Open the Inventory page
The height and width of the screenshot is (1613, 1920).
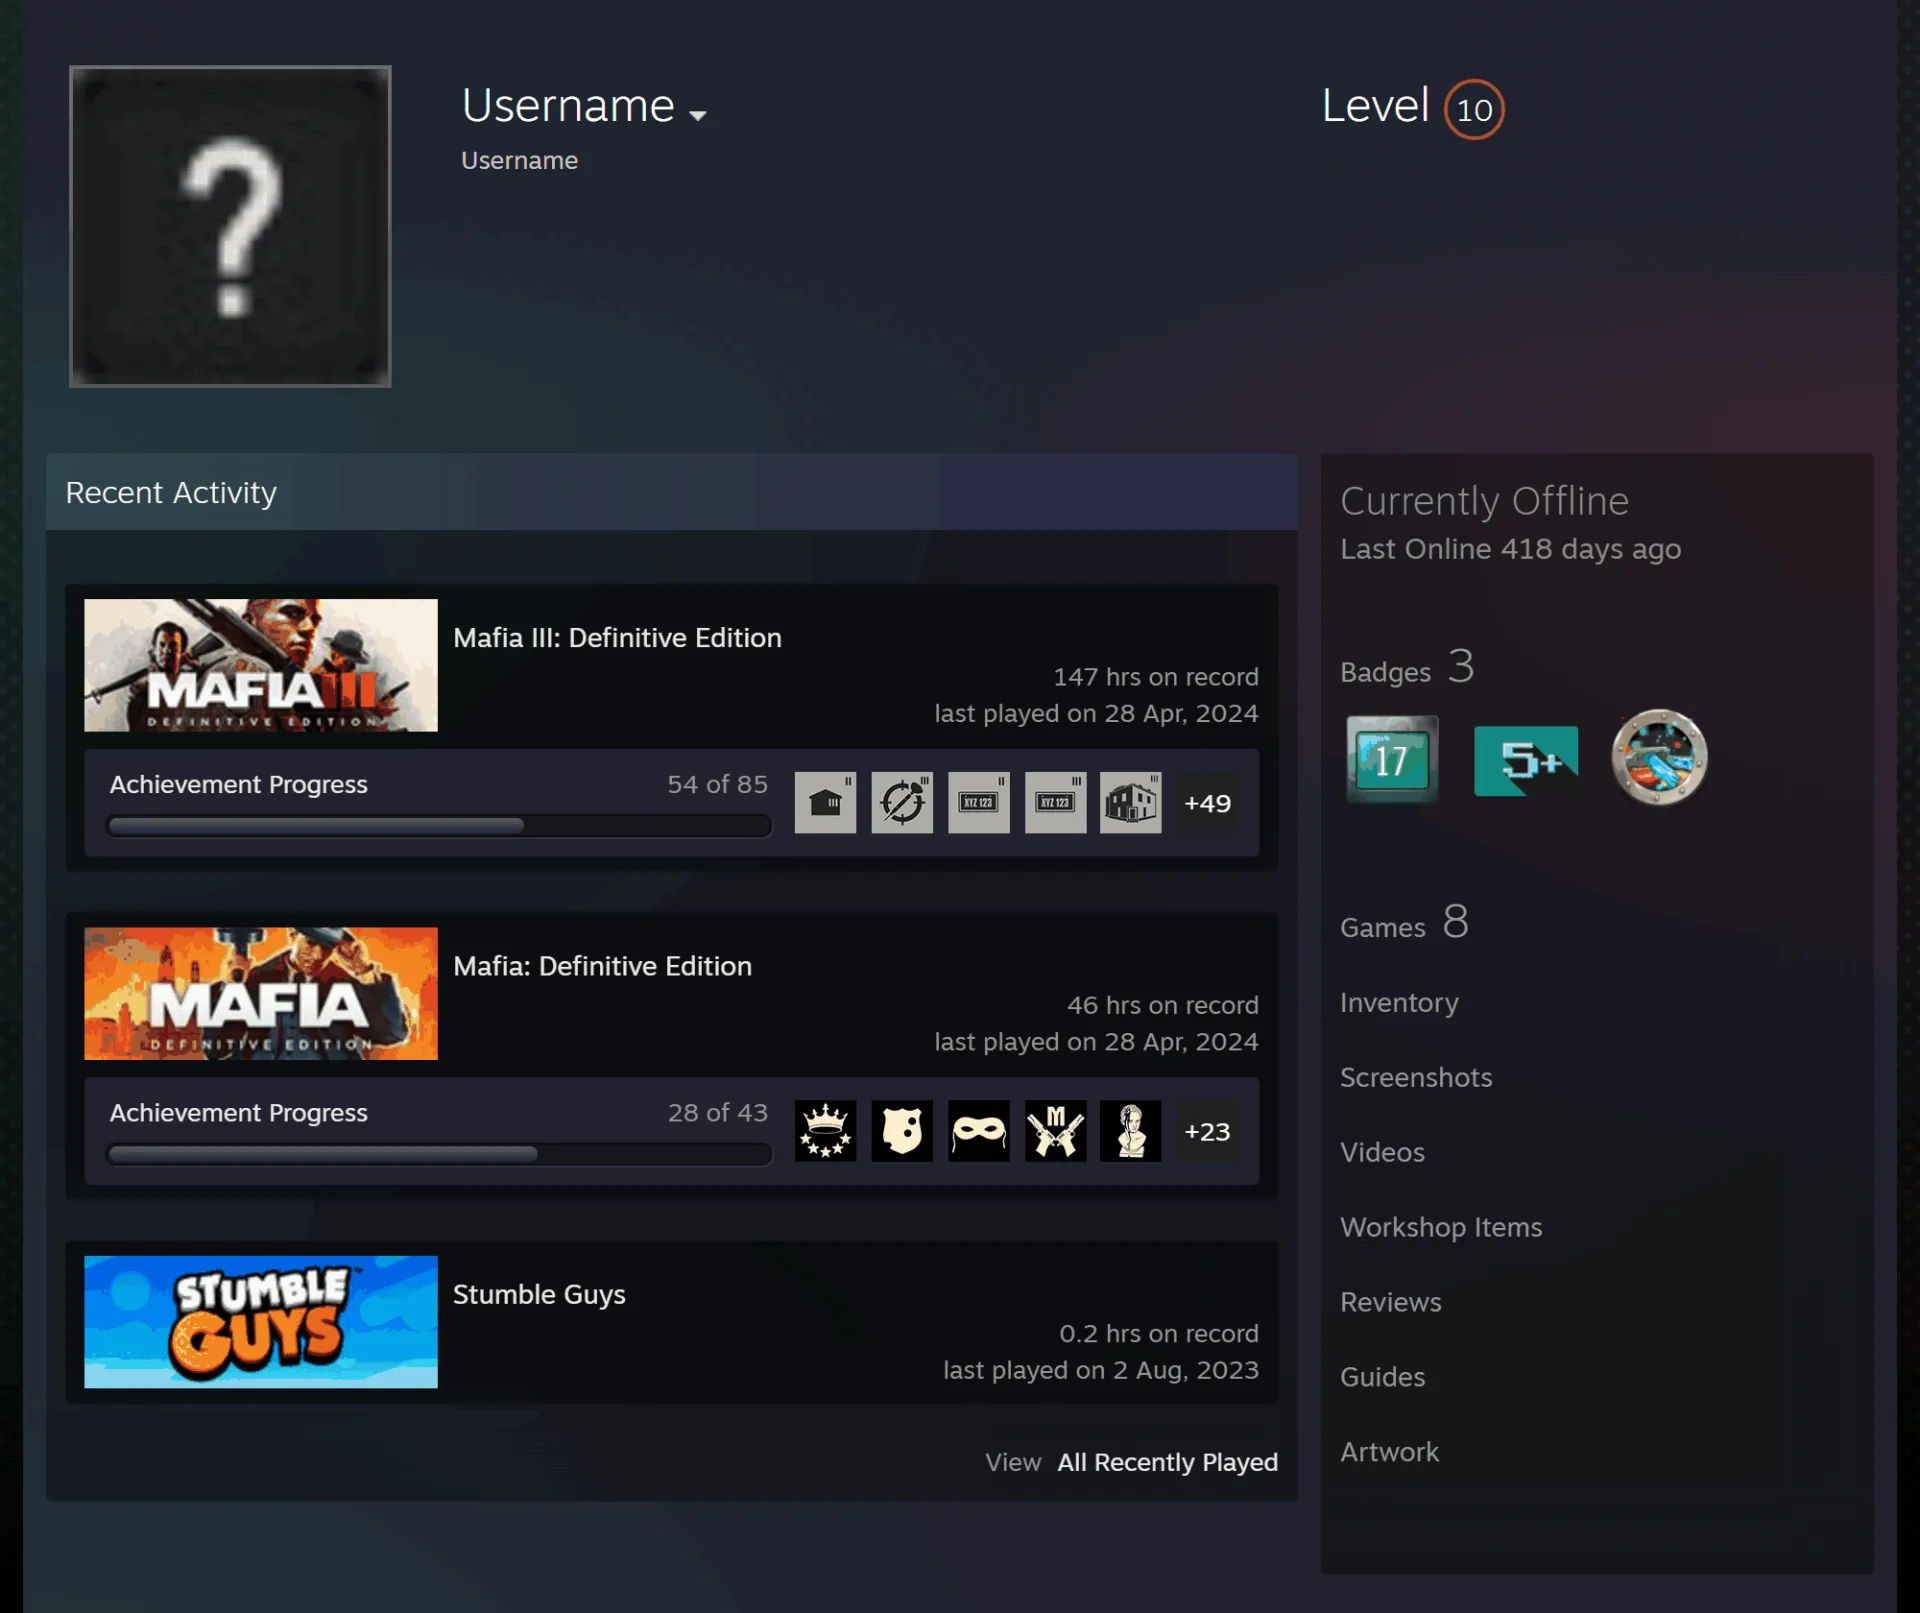pyautogui.click(x=1399, y=1002)
